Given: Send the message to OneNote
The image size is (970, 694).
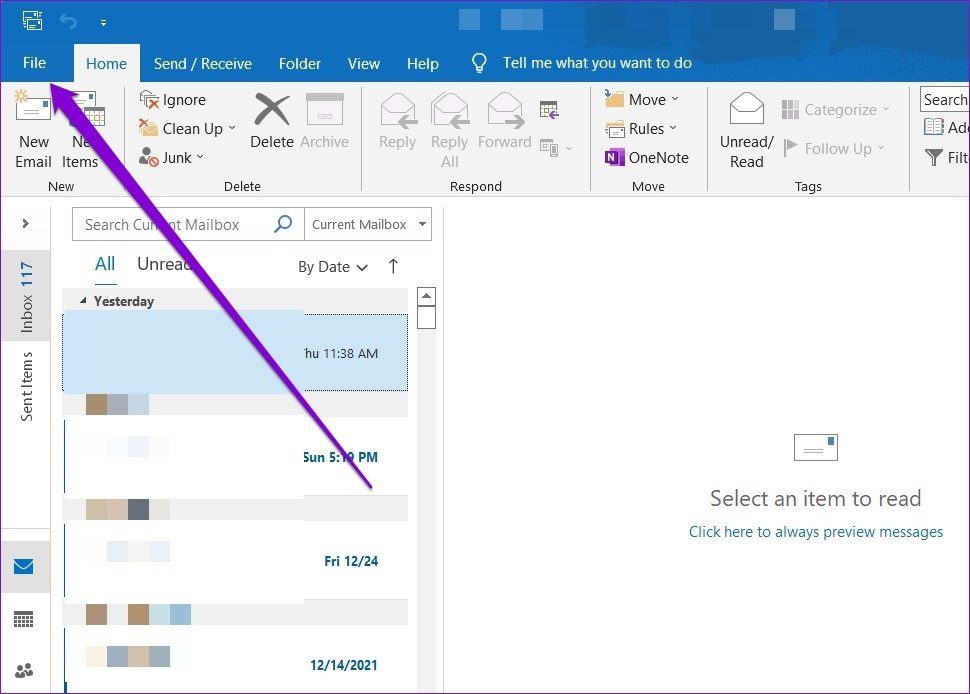Looking at the screenshot, I should pos(648,157).
